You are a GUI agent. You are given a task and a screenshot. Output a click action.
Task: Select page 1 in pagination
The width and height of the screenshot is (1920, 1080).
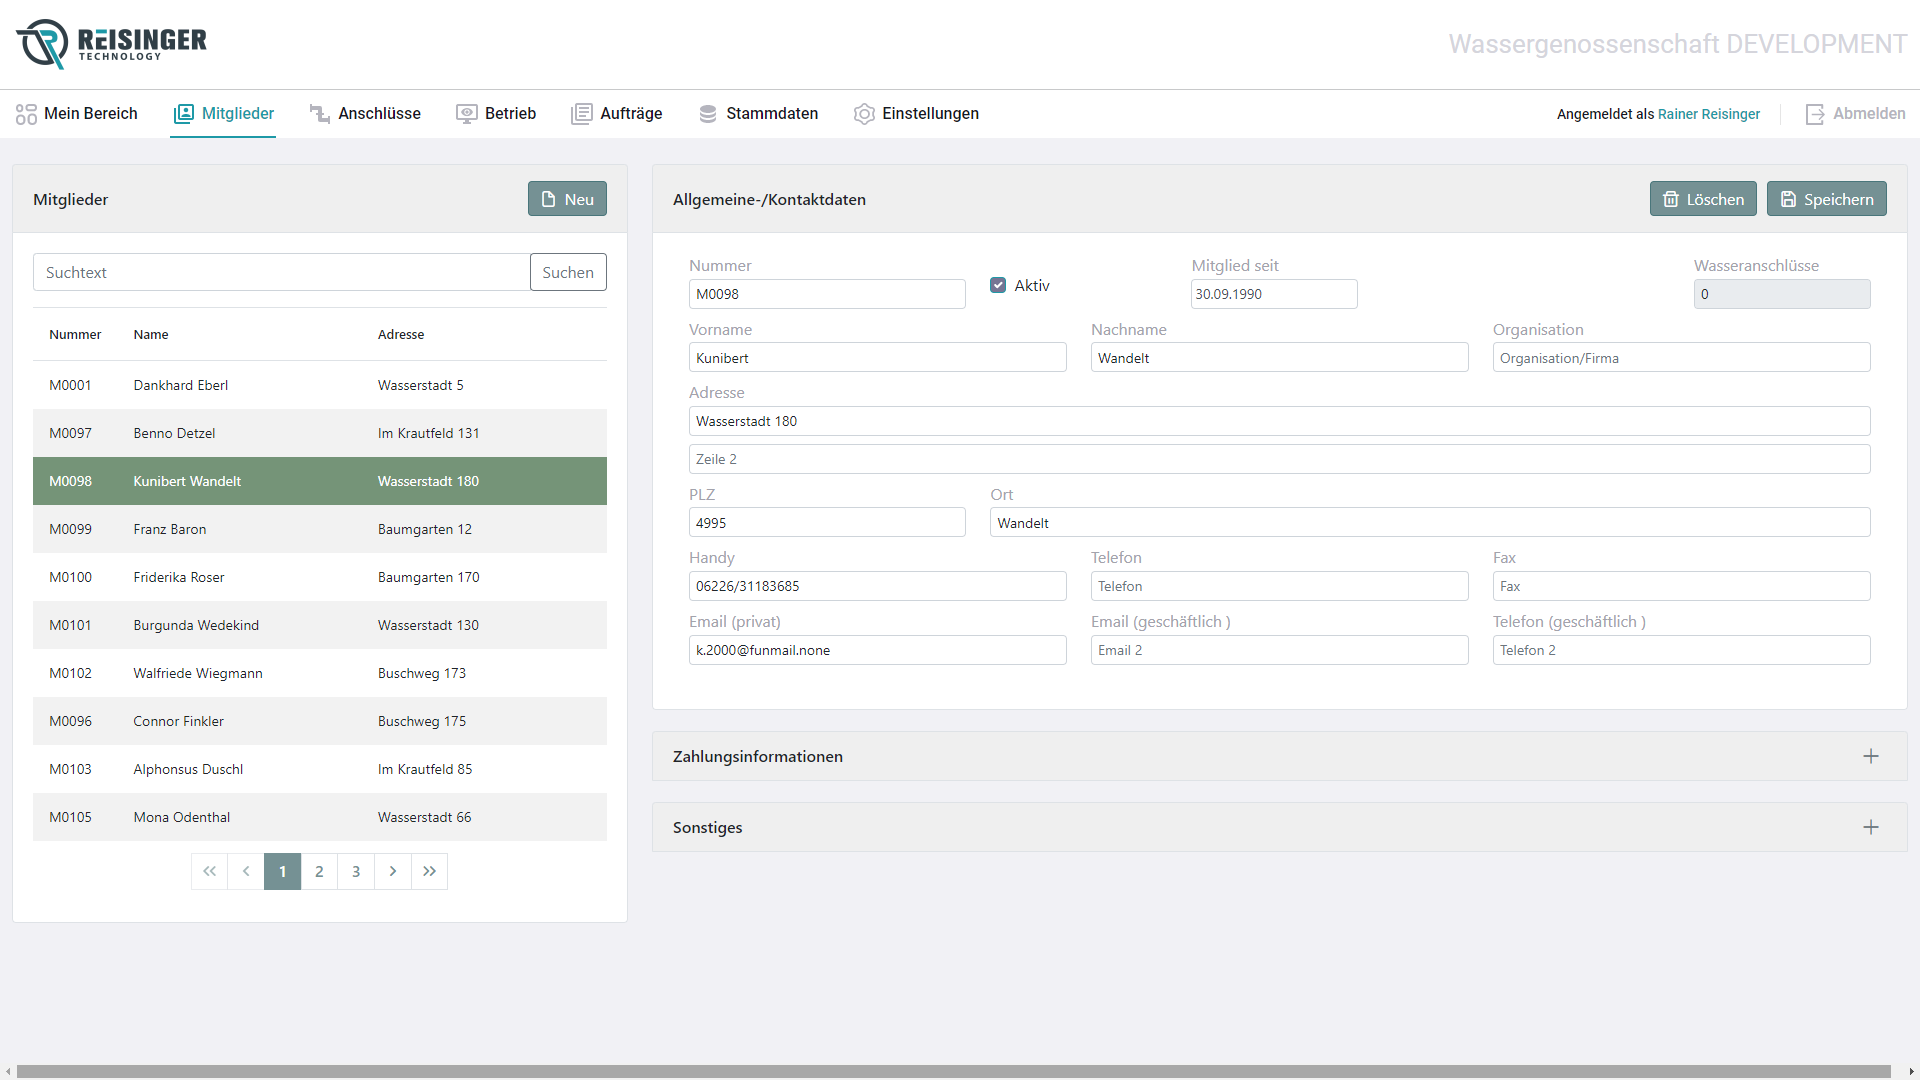click(x=283, y=871)
